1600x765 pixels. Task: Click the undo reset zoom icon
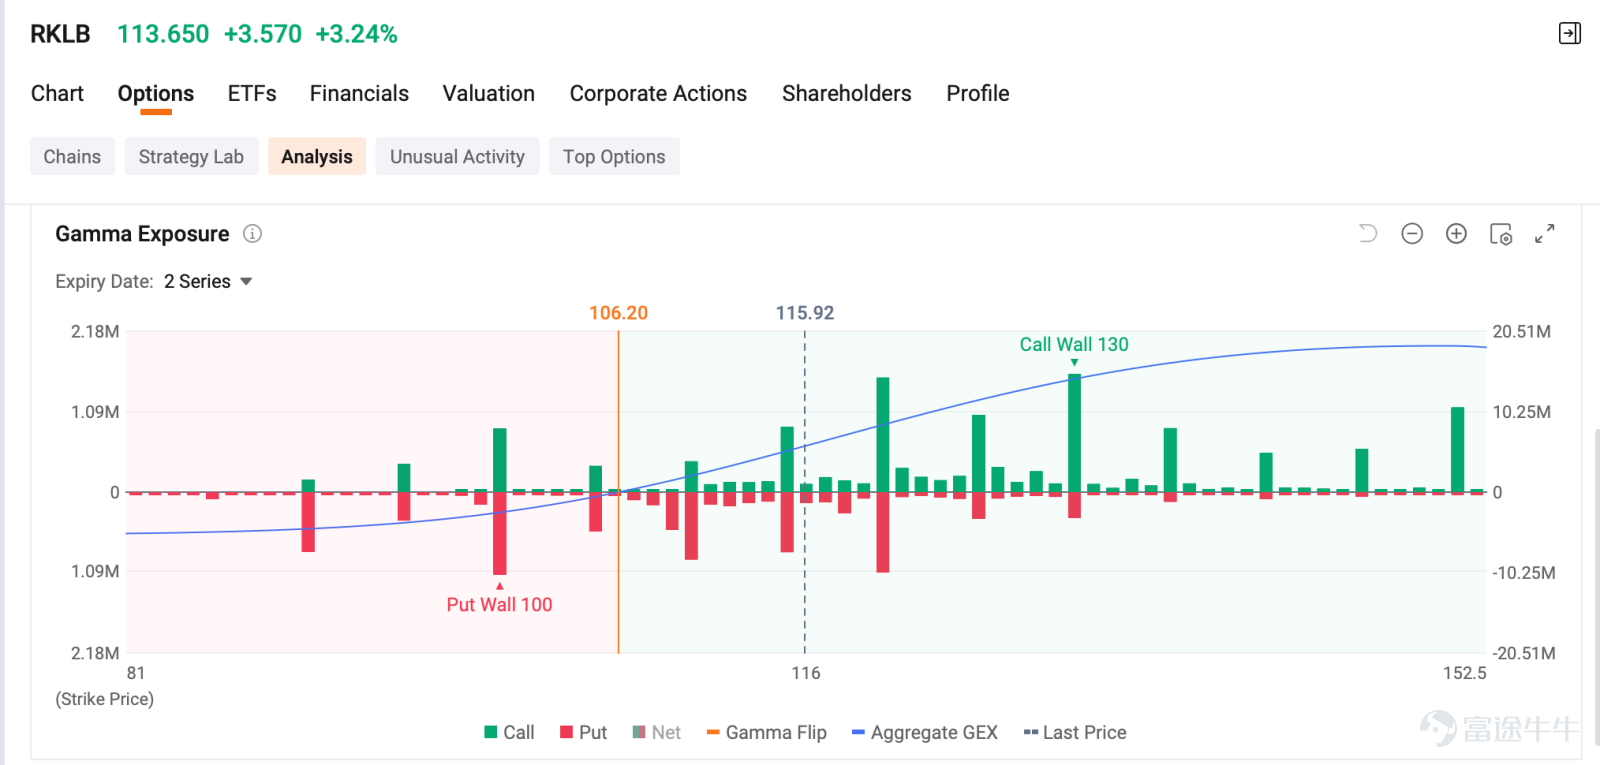pos(1368,234)
